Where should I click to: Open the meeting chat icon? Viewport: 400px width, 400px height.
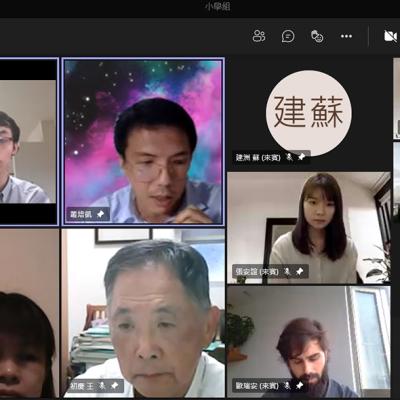pos(288,36)
